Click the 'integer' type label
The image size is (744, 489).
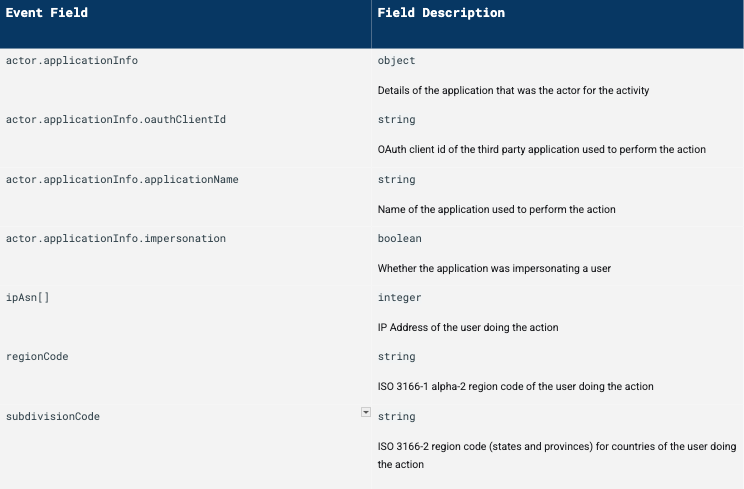pos(399,298)
